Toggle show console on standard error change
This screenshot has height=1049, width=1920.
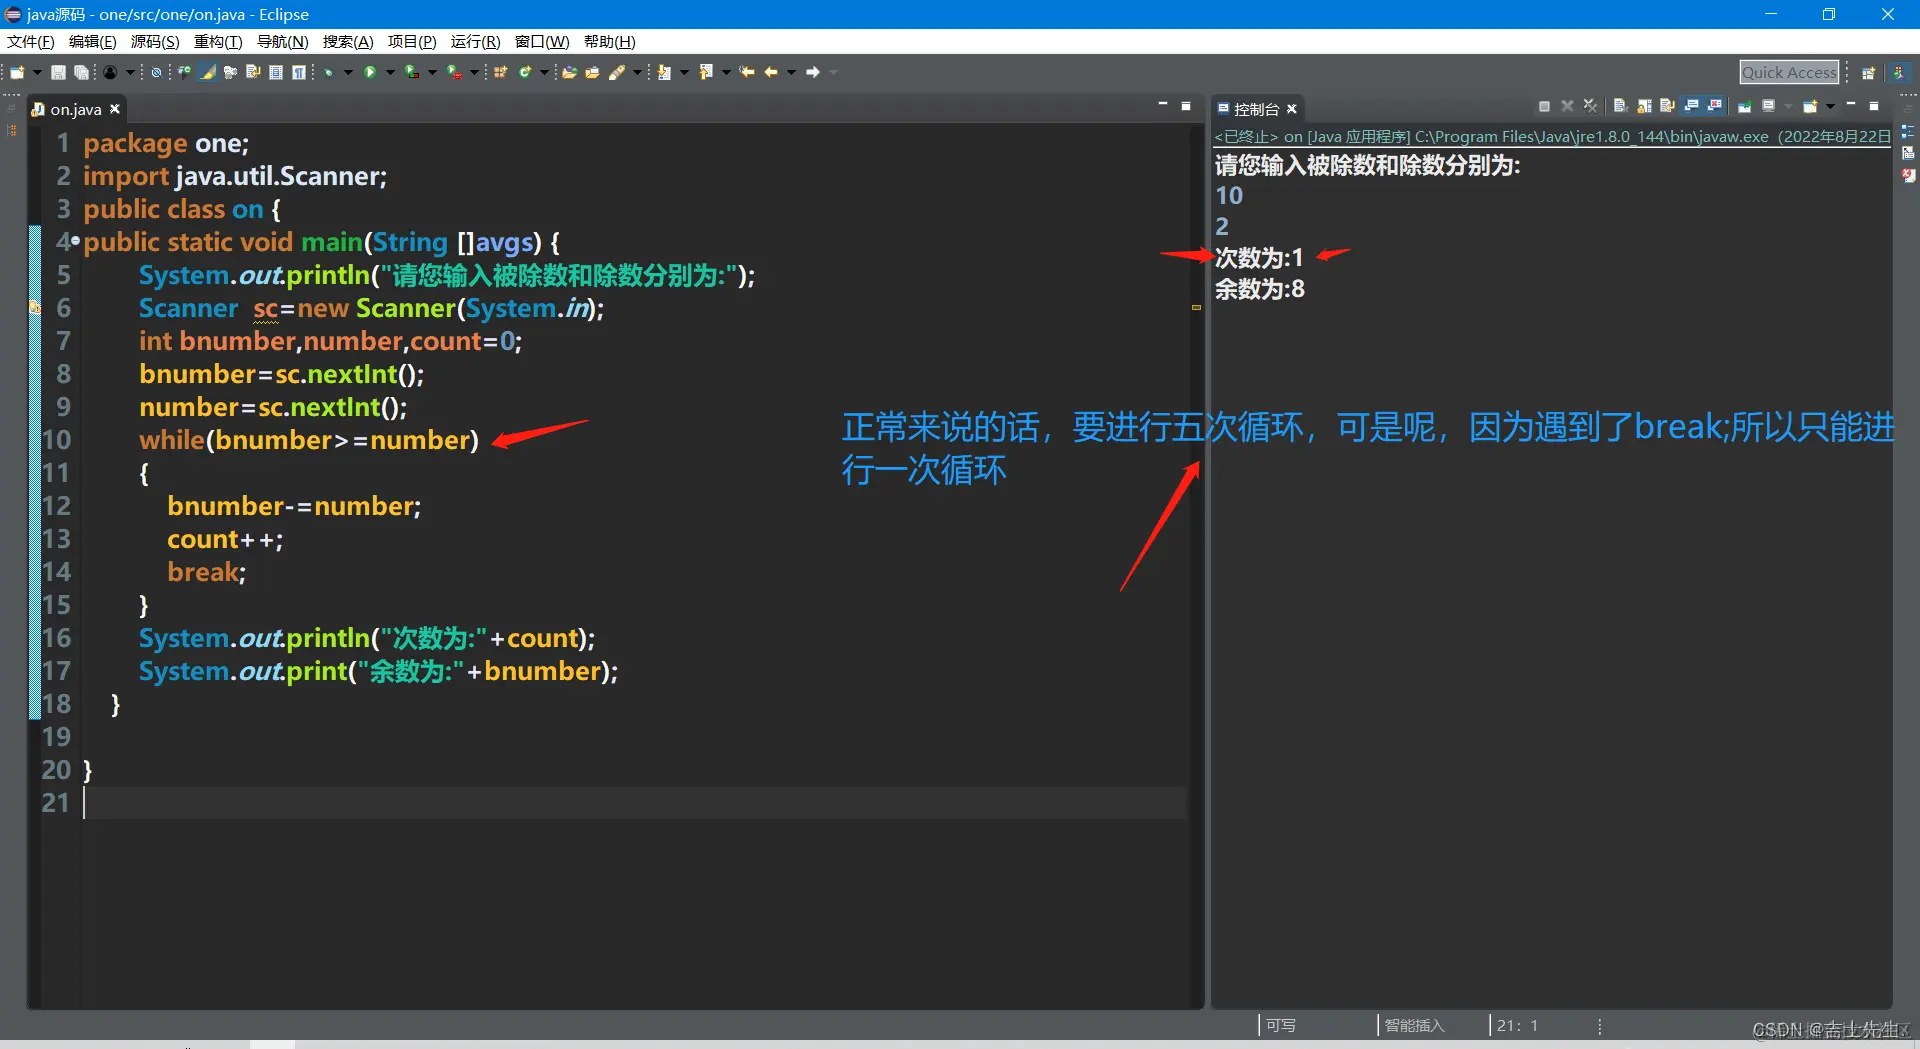pos(1714,106)
